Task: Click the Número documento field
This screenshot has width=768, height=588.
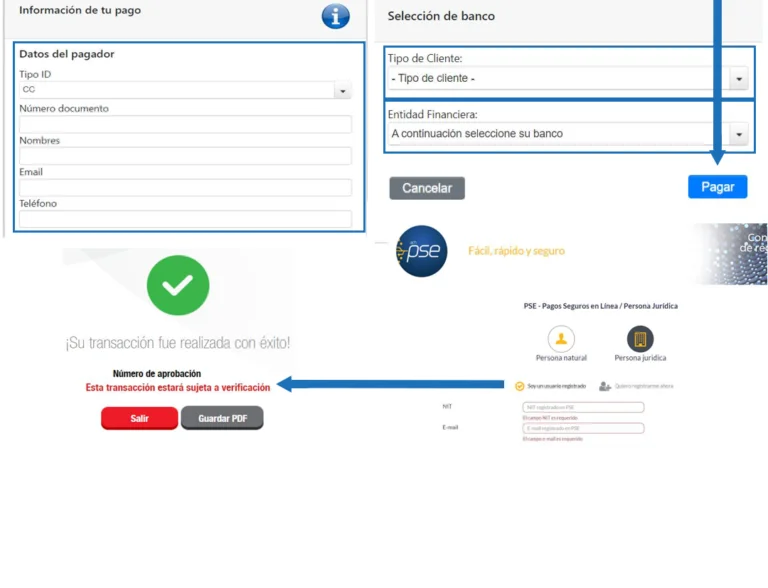Action: 185,124
